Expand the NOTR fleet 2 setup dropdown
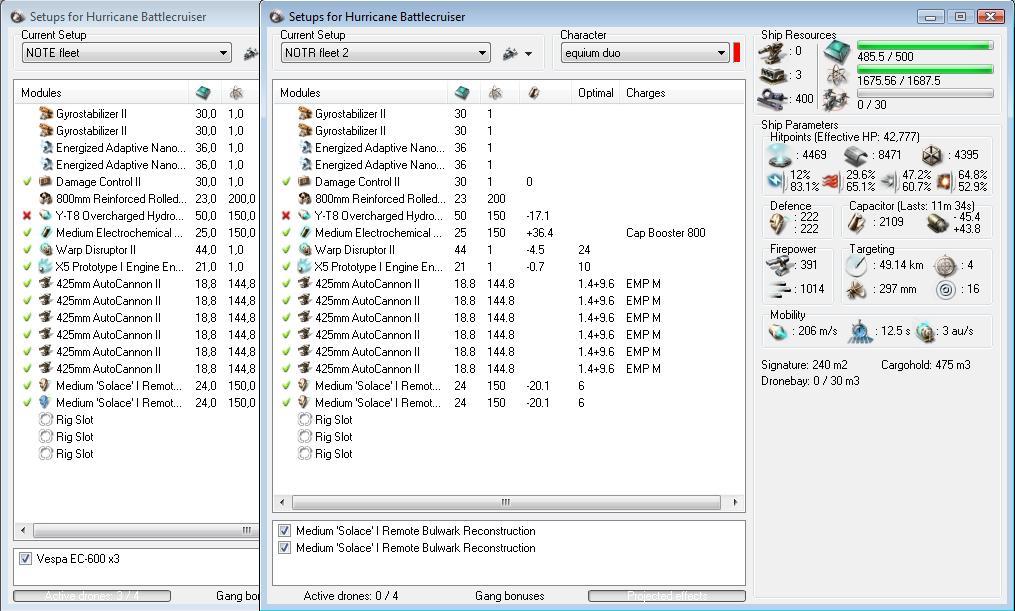This screenshot has height=611, width=1015. pyautogui.click(x=482, y=53)
